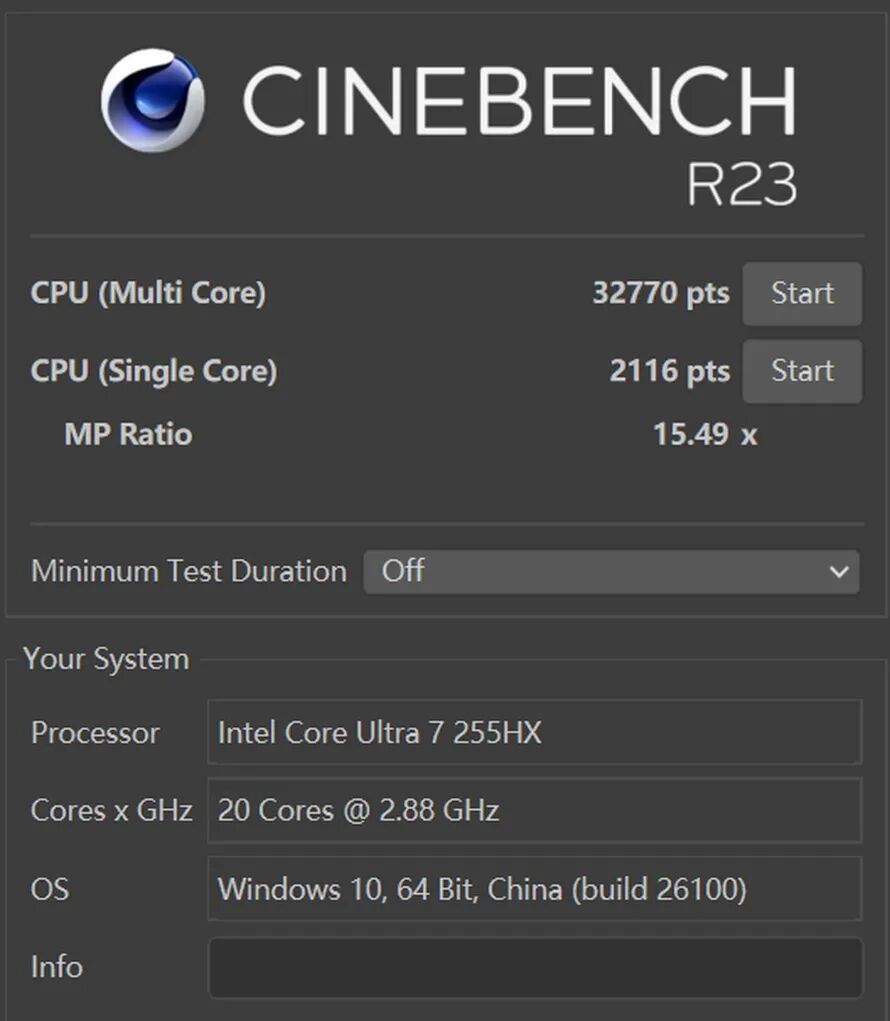Click the 32770 pts multi core score
This screenshot has width=890, height=1021.
(660, 294)
